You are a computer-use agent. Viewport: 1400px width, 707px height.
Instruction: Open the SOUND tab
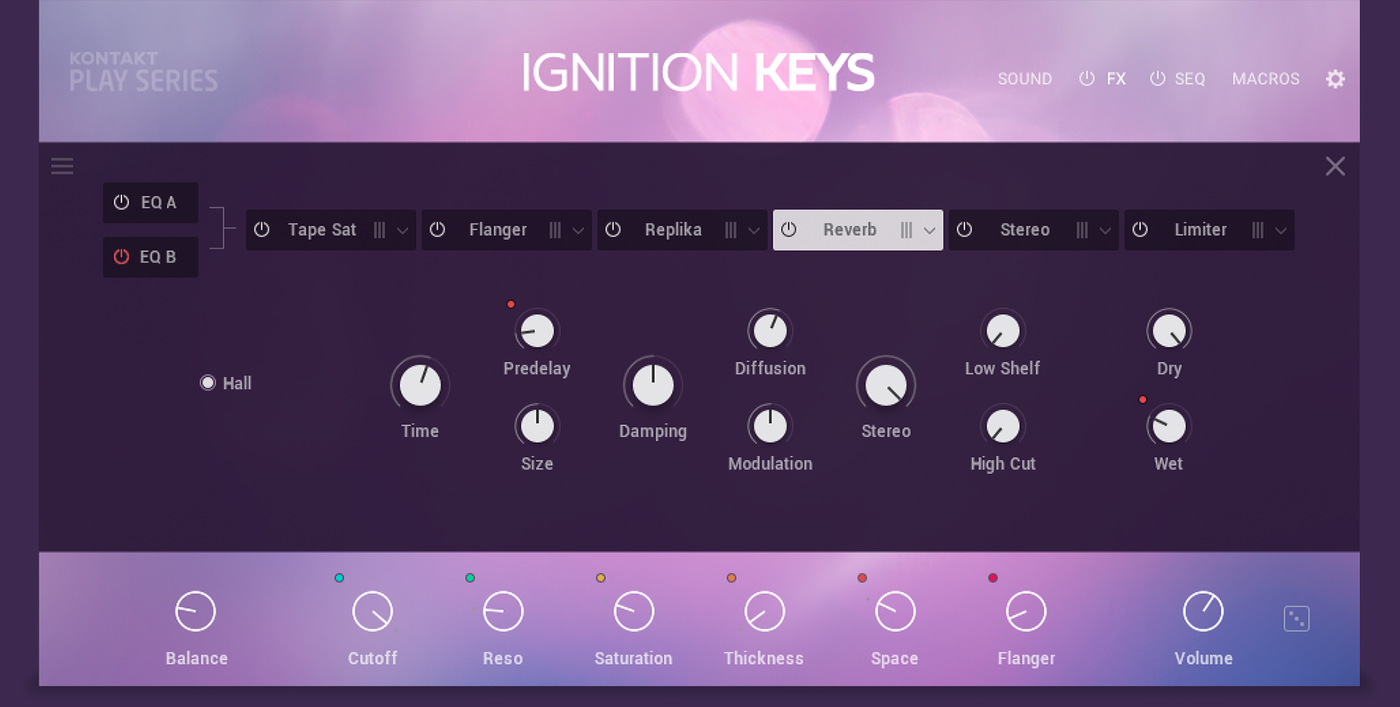1025,79
